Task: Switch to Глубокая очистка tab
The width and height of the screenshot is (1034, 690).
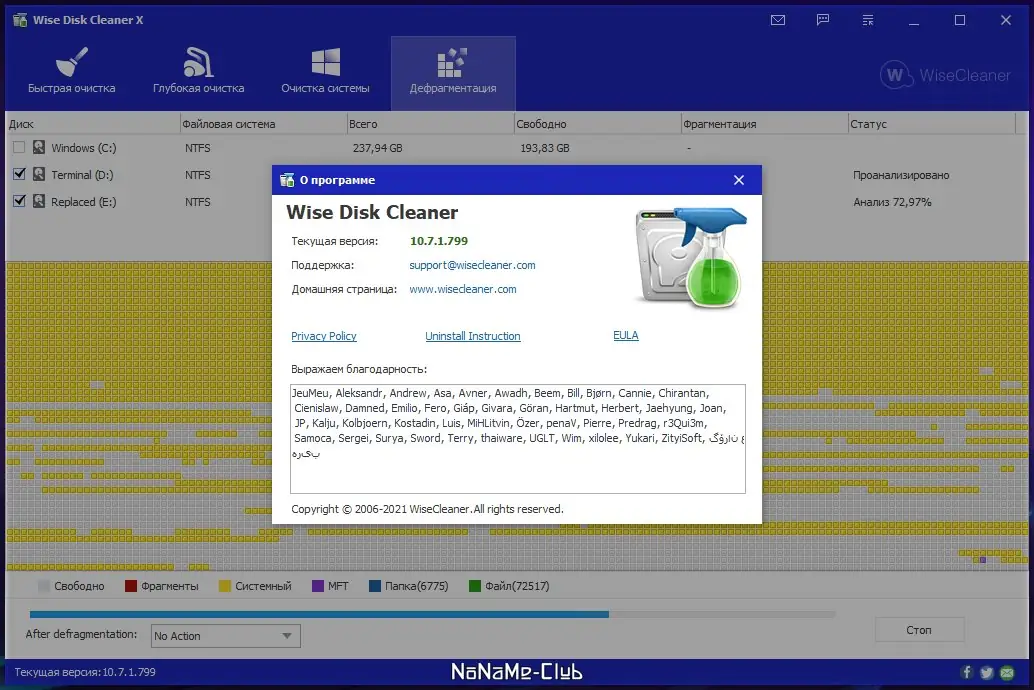Action: (x=198, y=73)
